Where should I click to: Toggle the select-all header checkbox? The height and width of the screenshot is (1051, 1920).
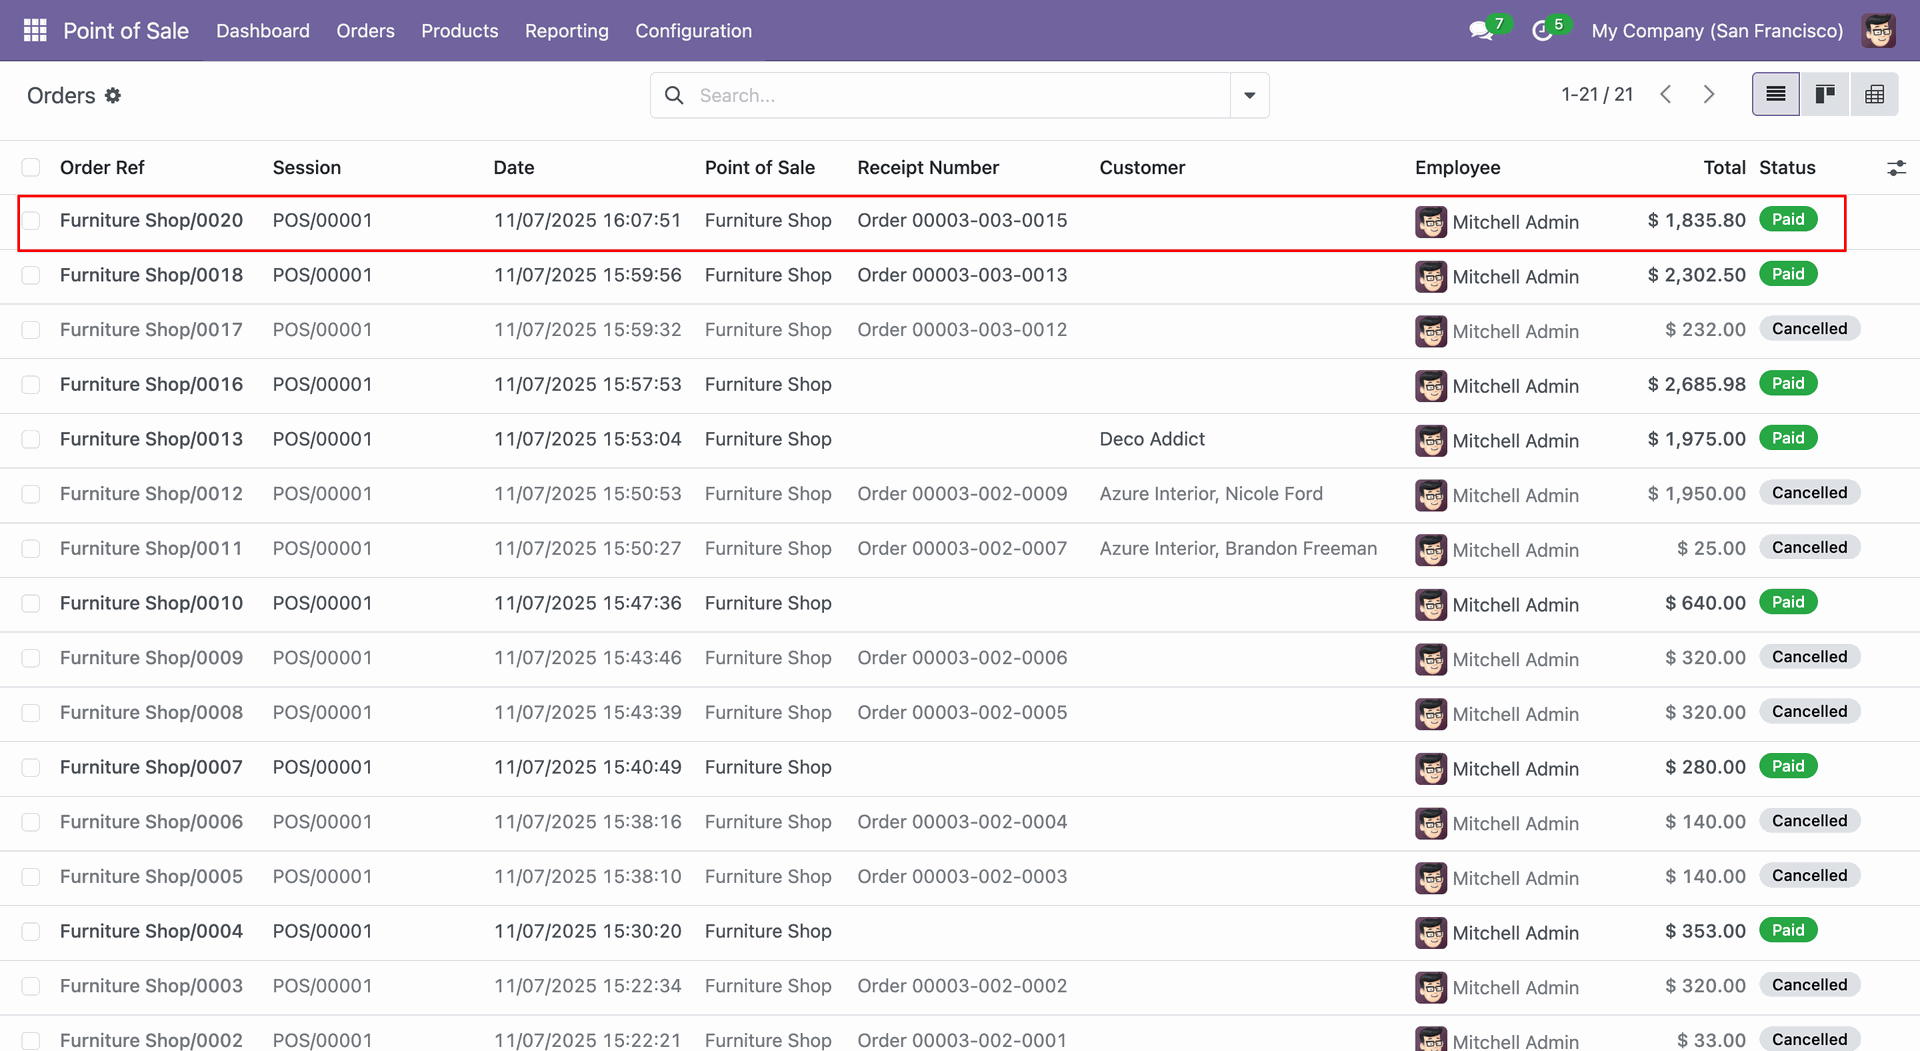(x=31, y=168)
